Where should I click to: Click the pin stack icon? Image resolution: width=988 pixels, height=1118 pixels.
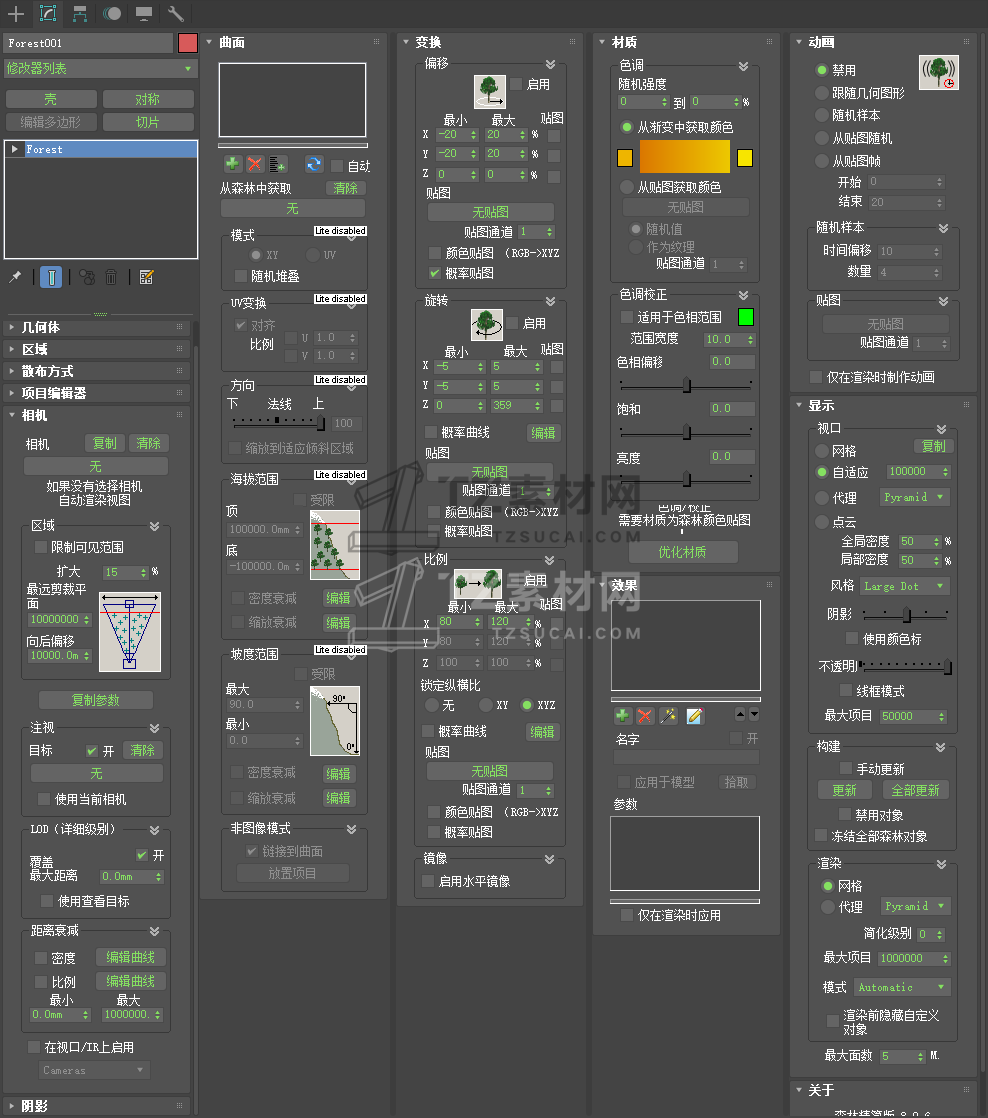(15, 277)
